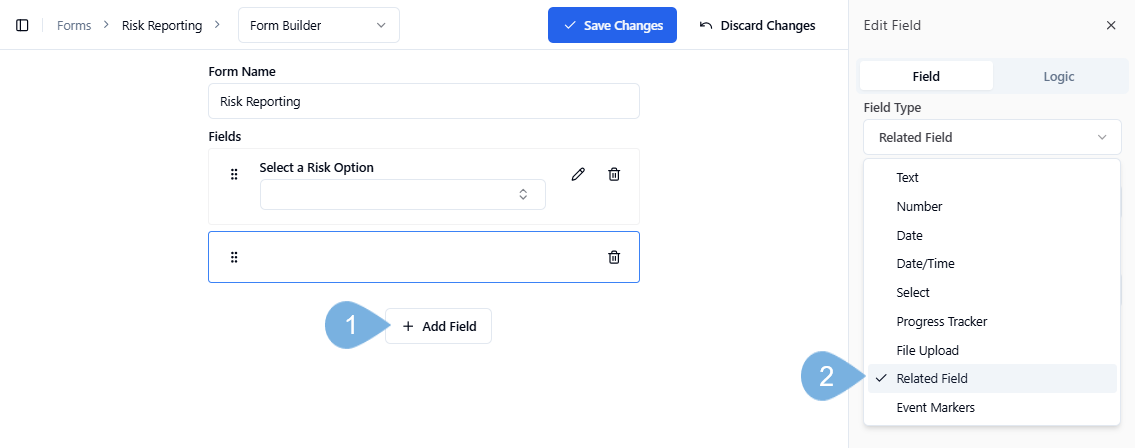Click the pencil edit icon for Risk Option
Image resolution: width=1135 pixels, height=448 pixels.
[578, 174]
